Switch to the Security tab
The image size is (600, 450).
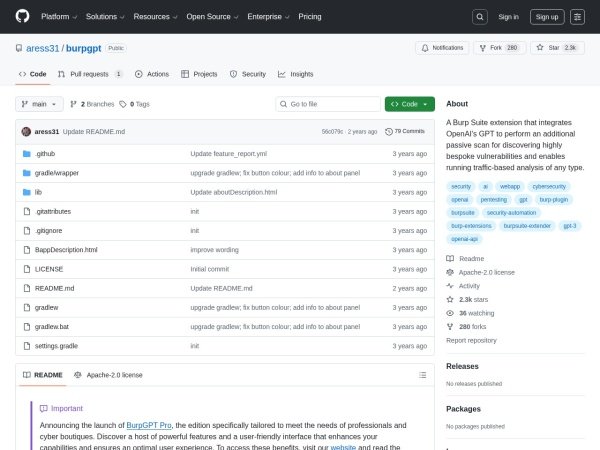[248, 74]
